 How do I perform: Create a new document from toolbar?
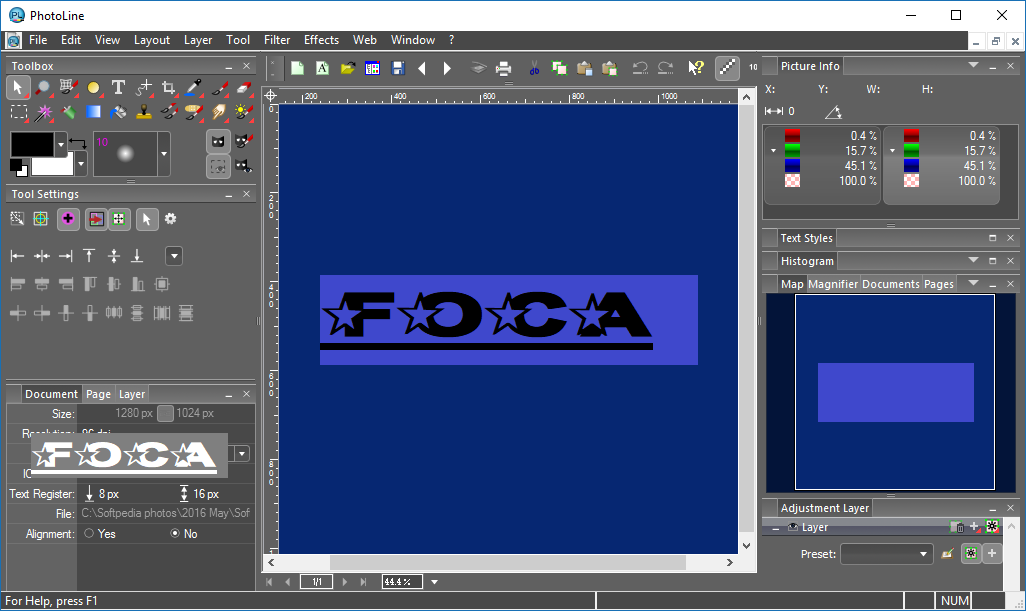point(298,68)
